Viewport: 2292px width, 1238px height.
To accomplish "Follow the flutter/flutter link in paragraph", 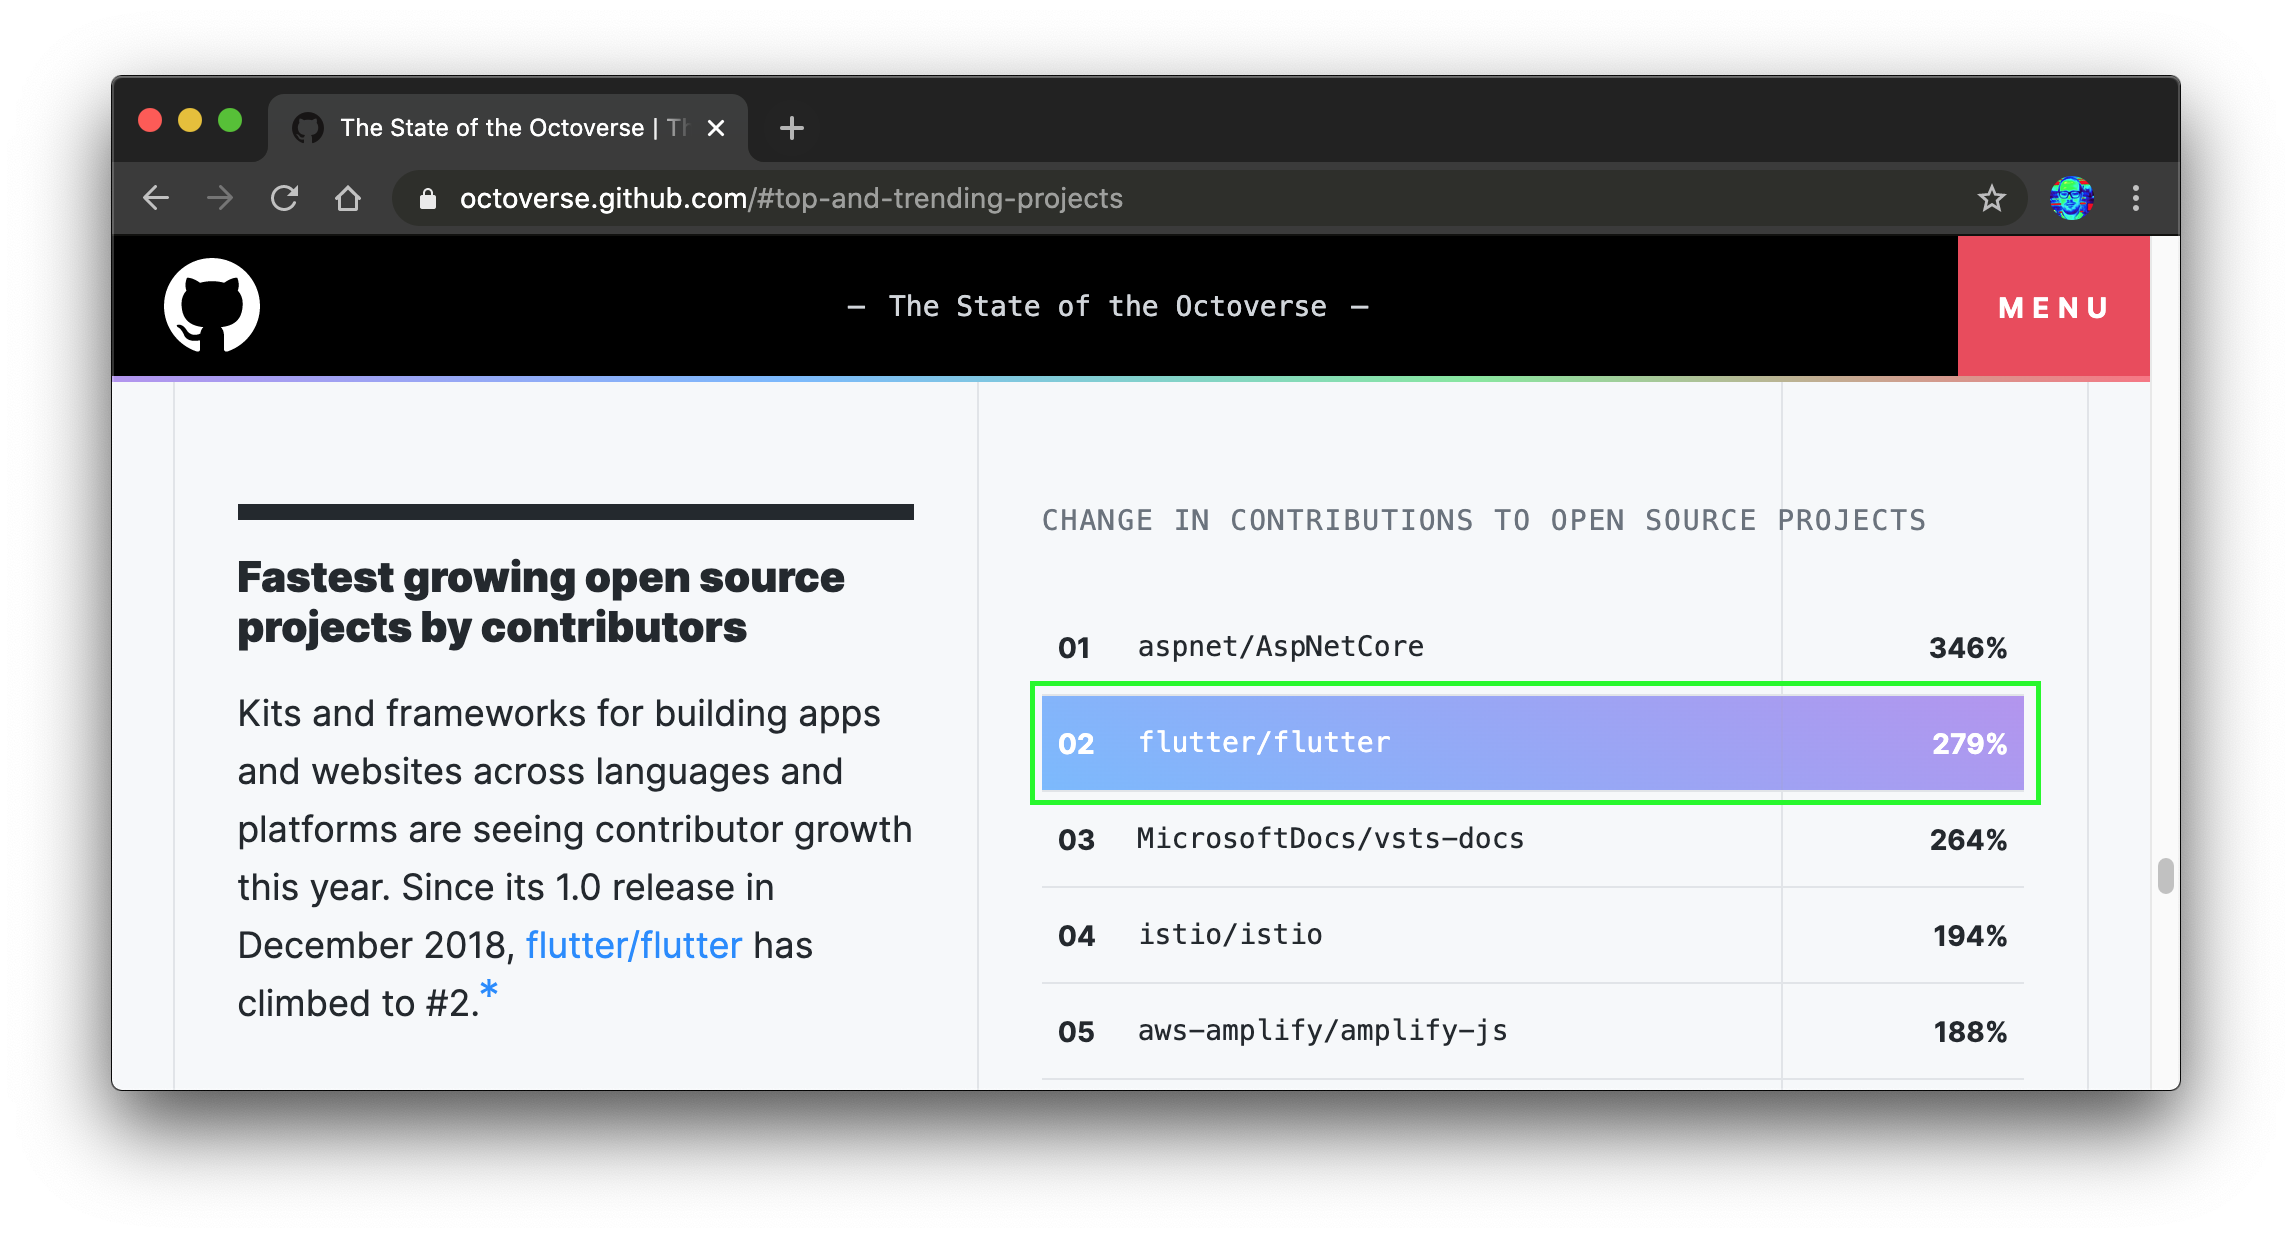I will coord(634,945).
